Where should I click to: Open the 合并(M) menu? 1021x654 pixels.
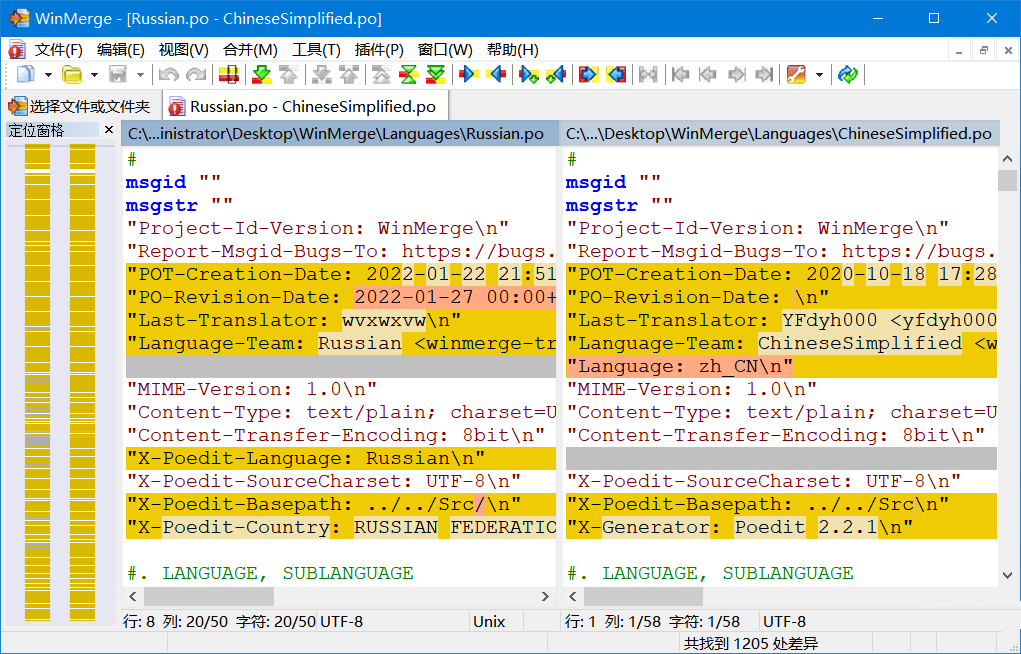(249, 50)
